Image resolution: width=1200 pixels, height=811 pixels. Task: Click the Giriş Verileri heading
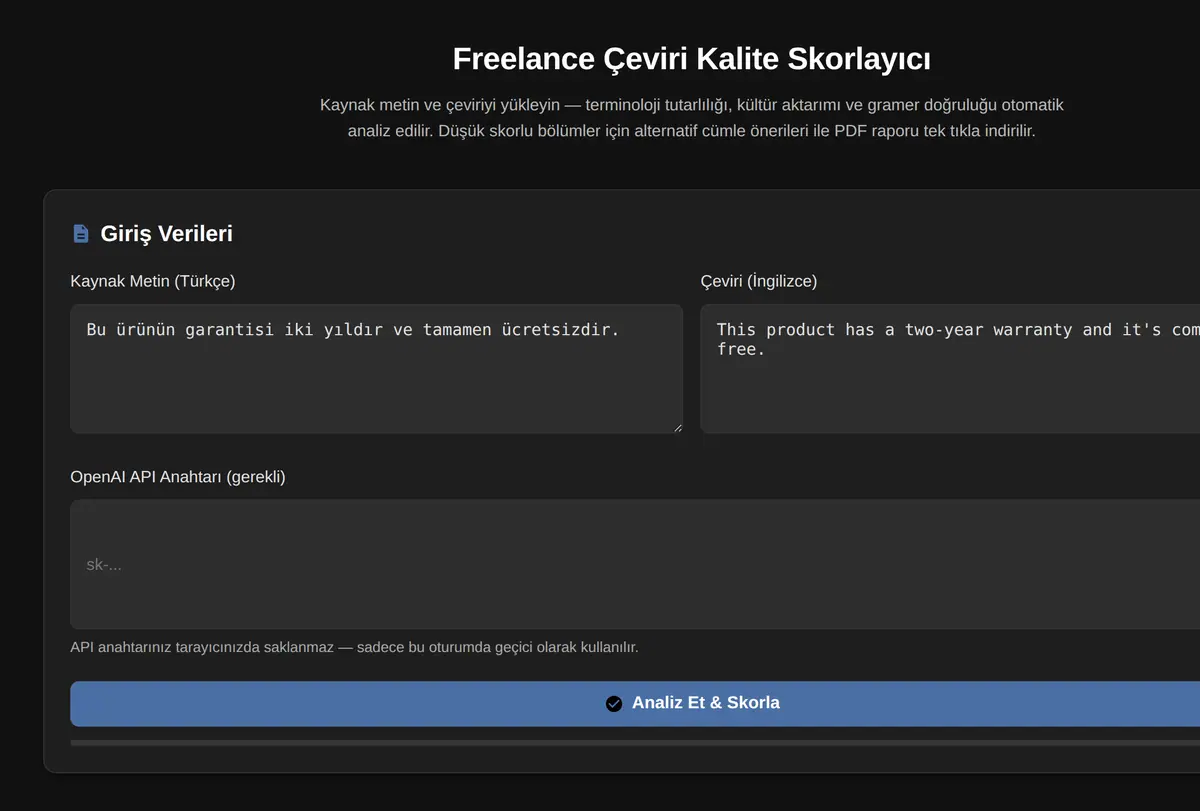click(166, 234)
